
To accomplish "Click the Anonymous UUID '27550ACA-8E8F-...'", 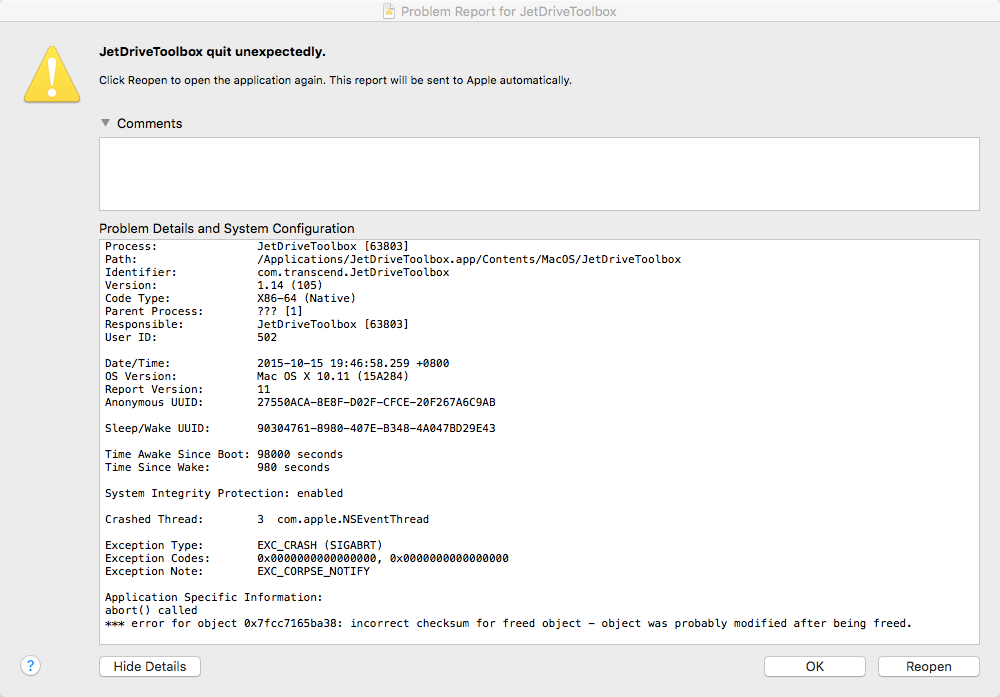I will pyautogui.click(x=376, y=402).
